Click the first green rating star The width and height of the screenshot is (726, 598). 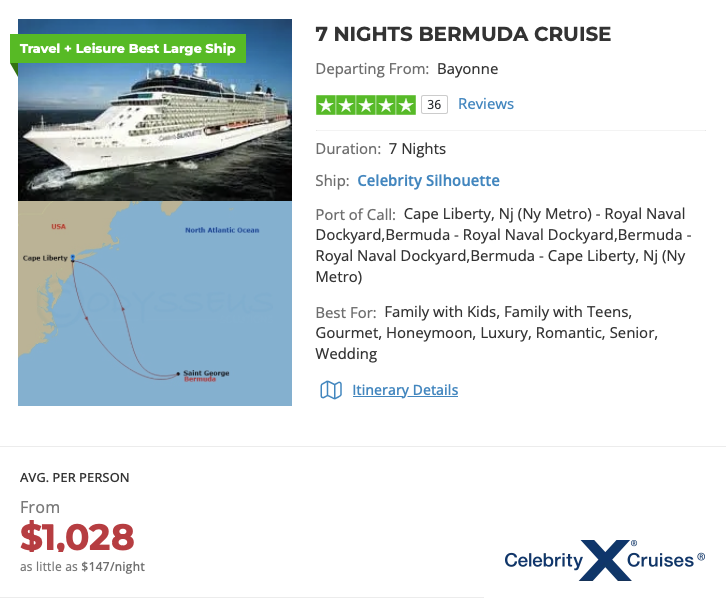(325, 105)
